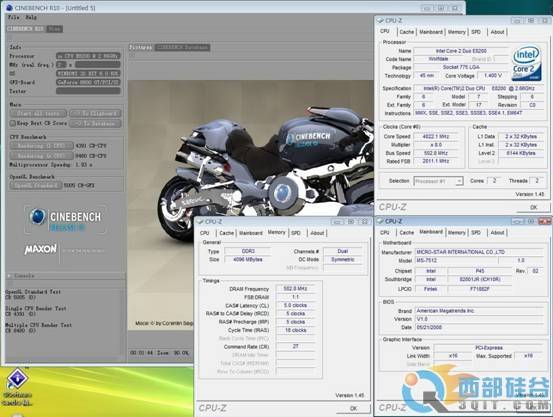Click title icon of CPU-Z mainboard window
This screenshot has width=553, height=417.
coord(380,221)
